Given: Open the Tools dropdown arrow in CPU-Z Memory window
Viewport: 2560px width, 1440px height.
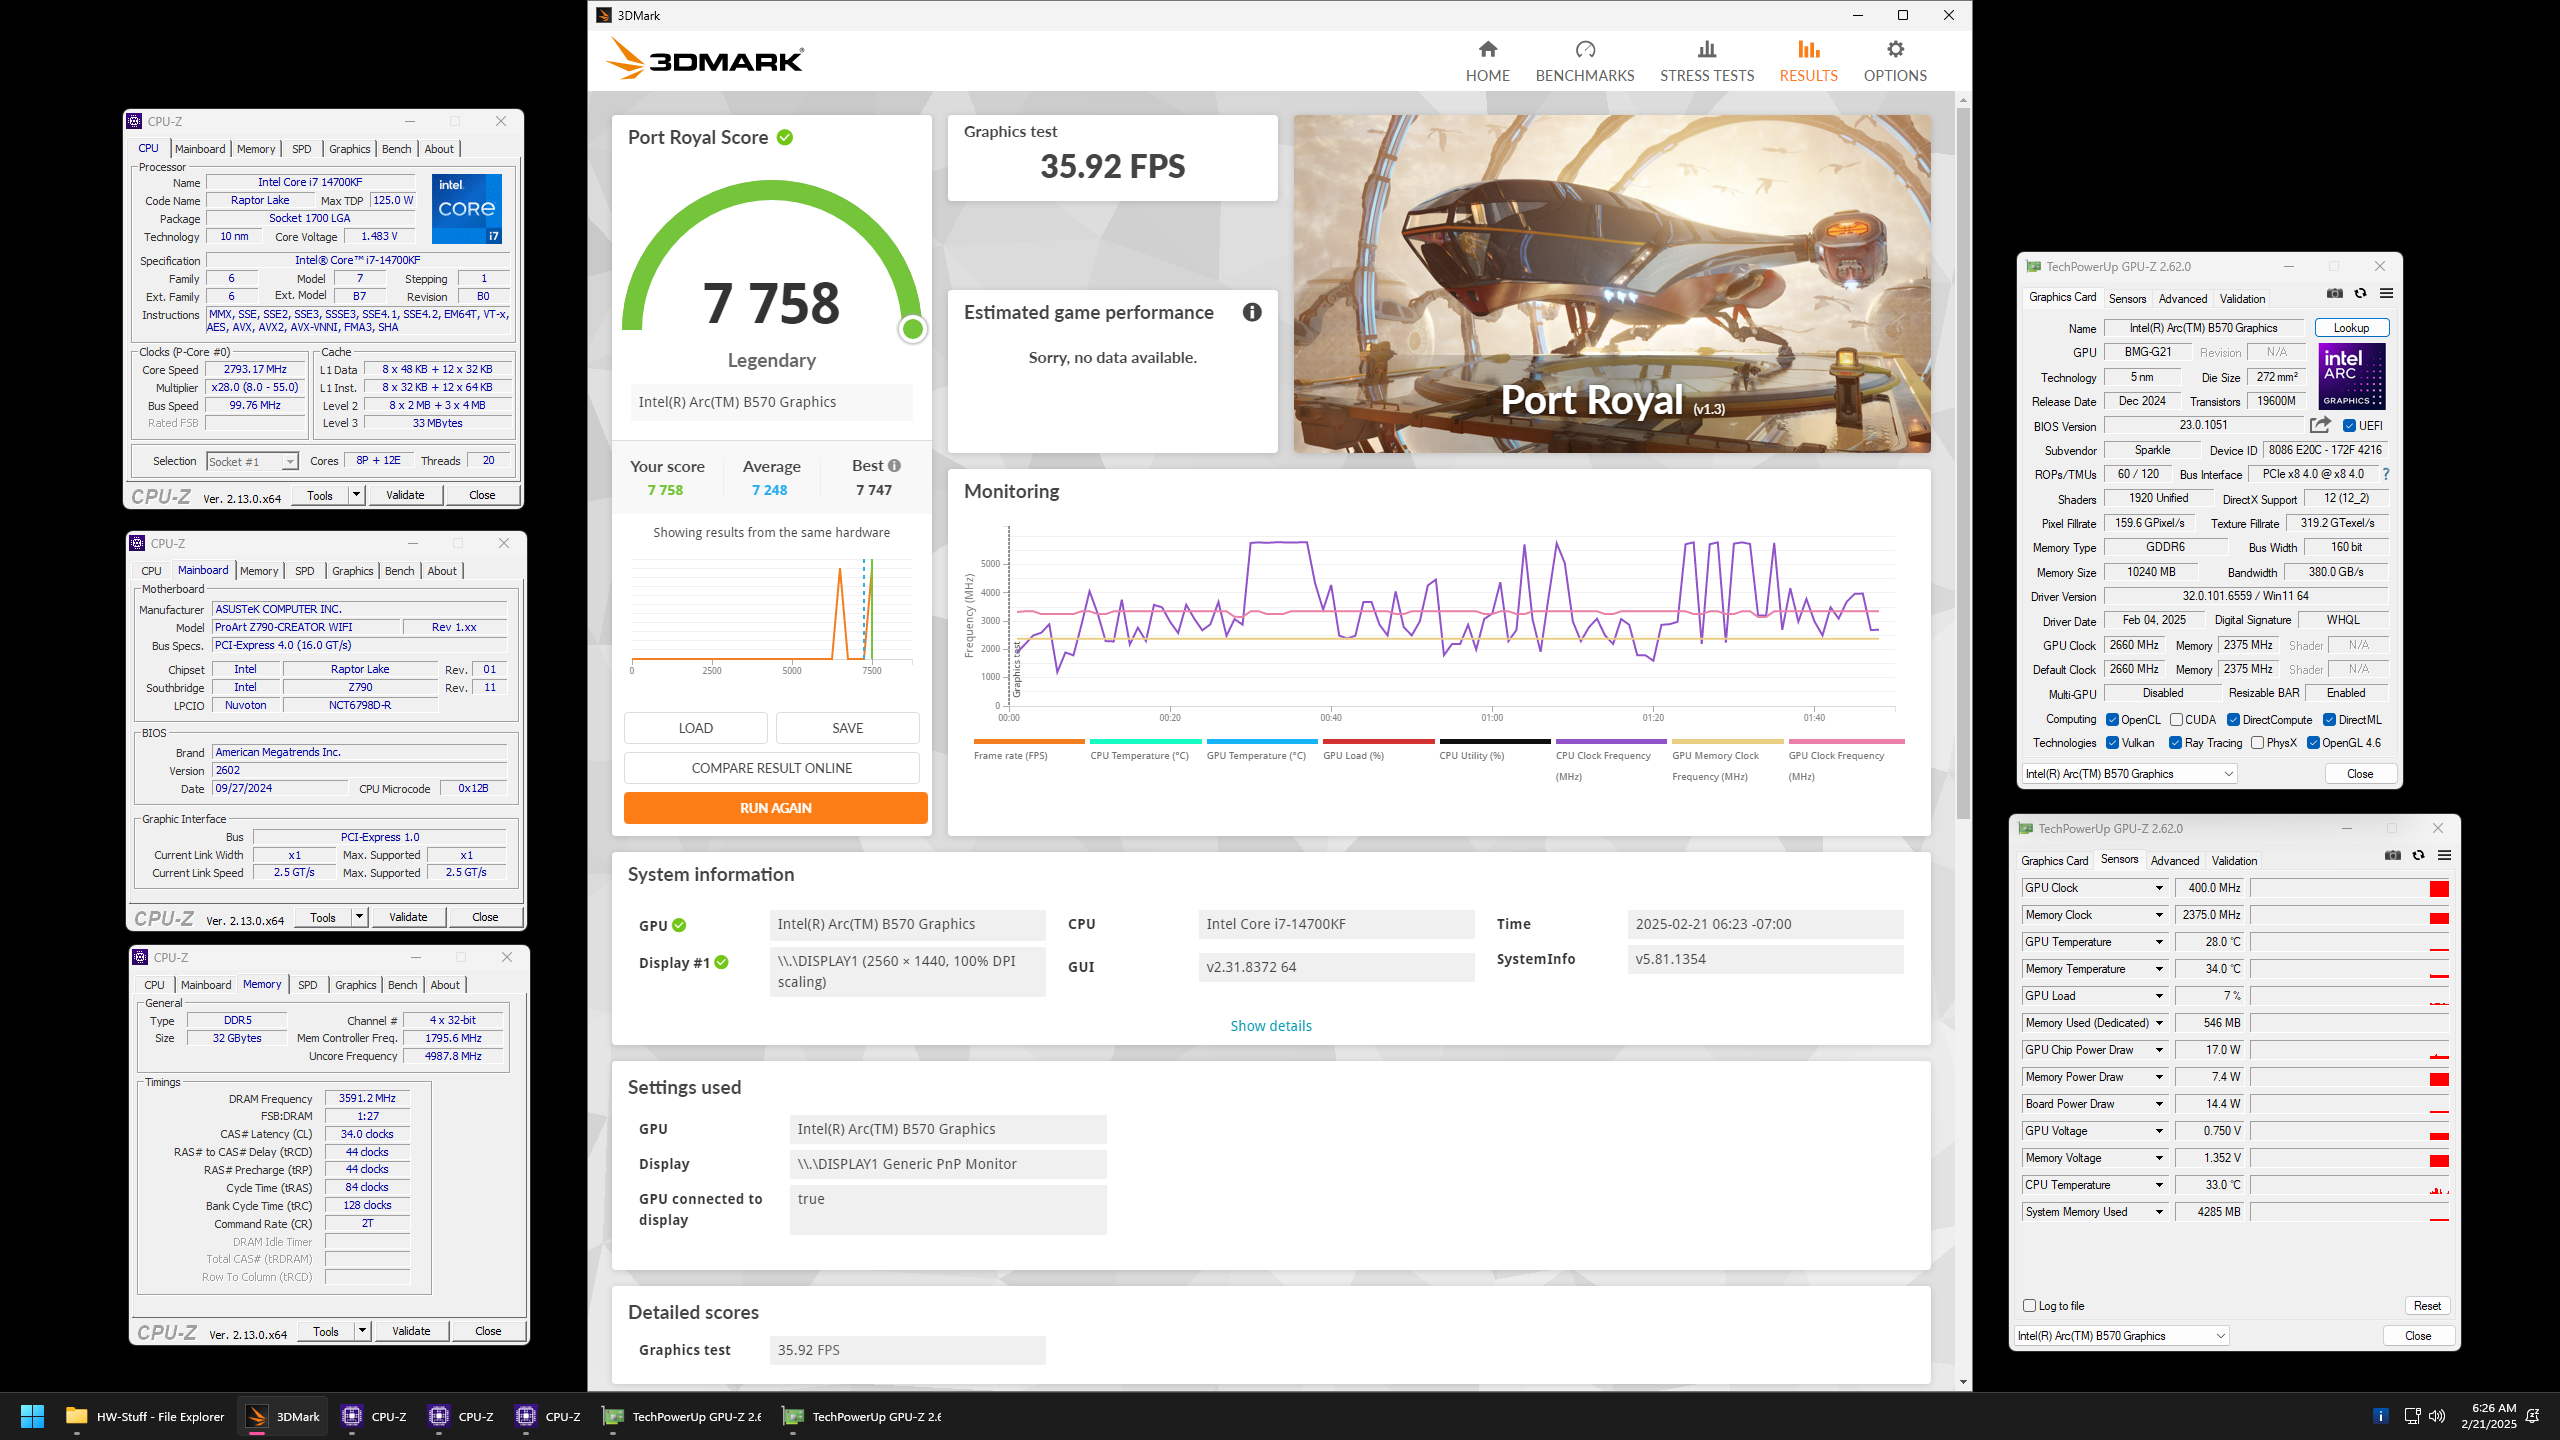Looking at the screenshot, I should 362,1331.
